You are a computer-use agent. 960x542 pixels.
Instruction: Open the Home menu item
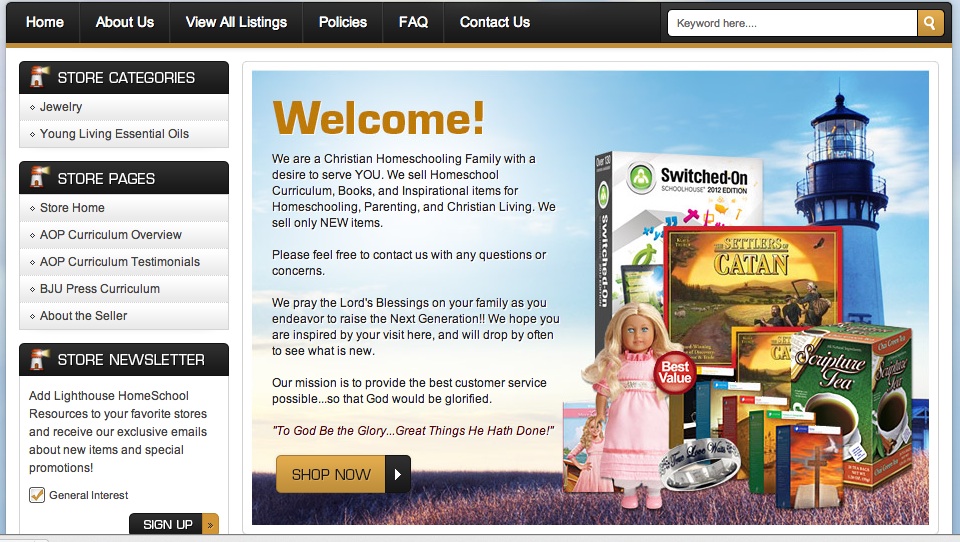coord(45,22)
